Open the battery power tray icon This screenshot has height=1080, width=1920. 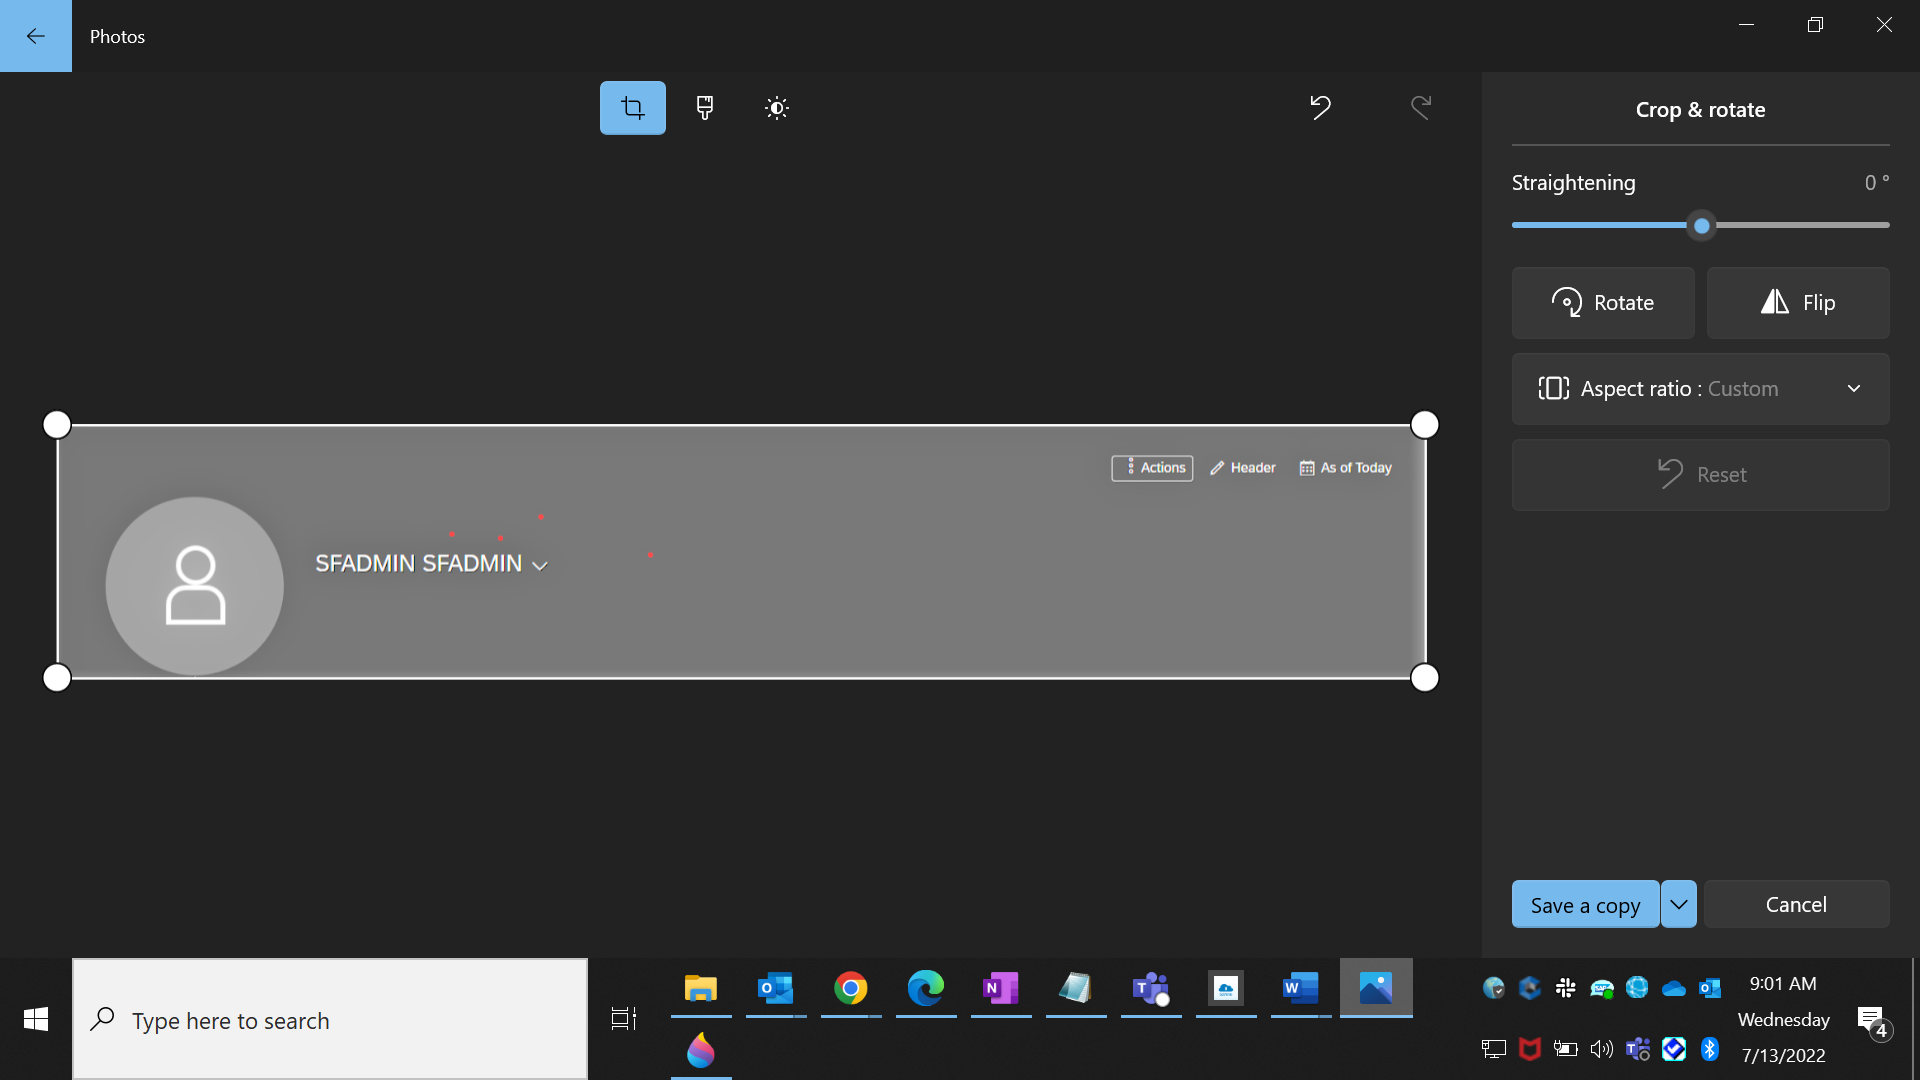pos(1566,1048)
